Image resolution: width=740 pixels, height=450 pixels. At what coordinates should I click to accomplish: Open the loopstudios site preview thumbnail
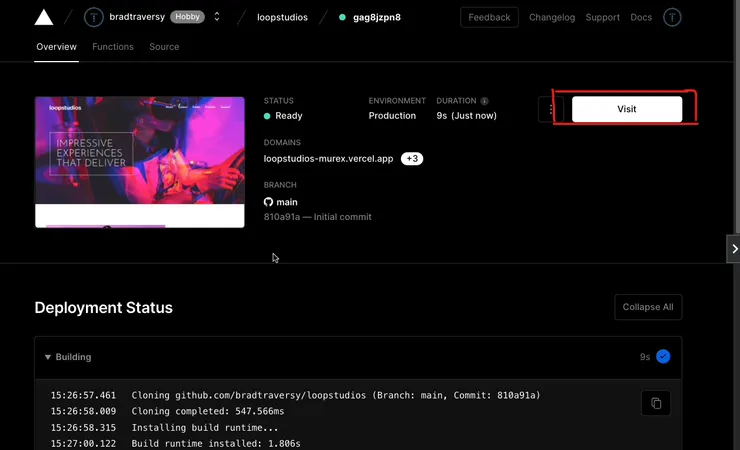(x=140, y=162)
